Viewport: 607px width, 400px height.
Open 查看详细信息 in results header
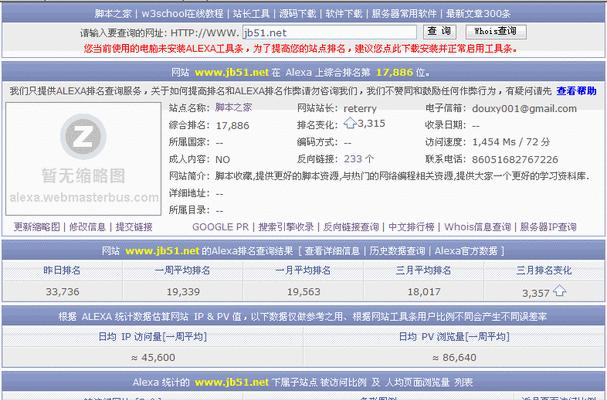[332, 251]
